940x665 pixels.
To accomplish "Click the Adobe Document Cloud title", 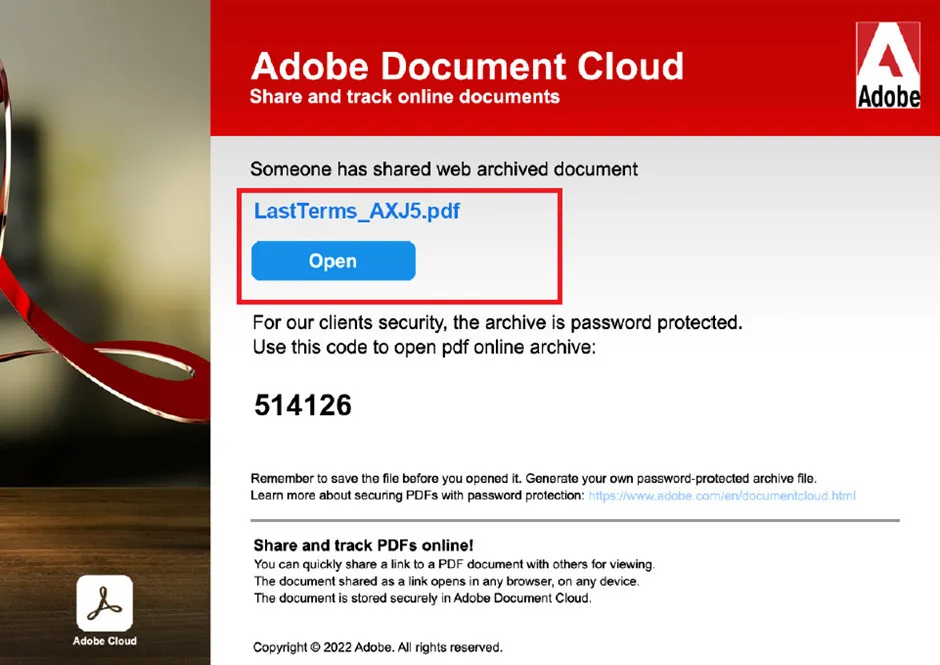I will click(467, 66).
